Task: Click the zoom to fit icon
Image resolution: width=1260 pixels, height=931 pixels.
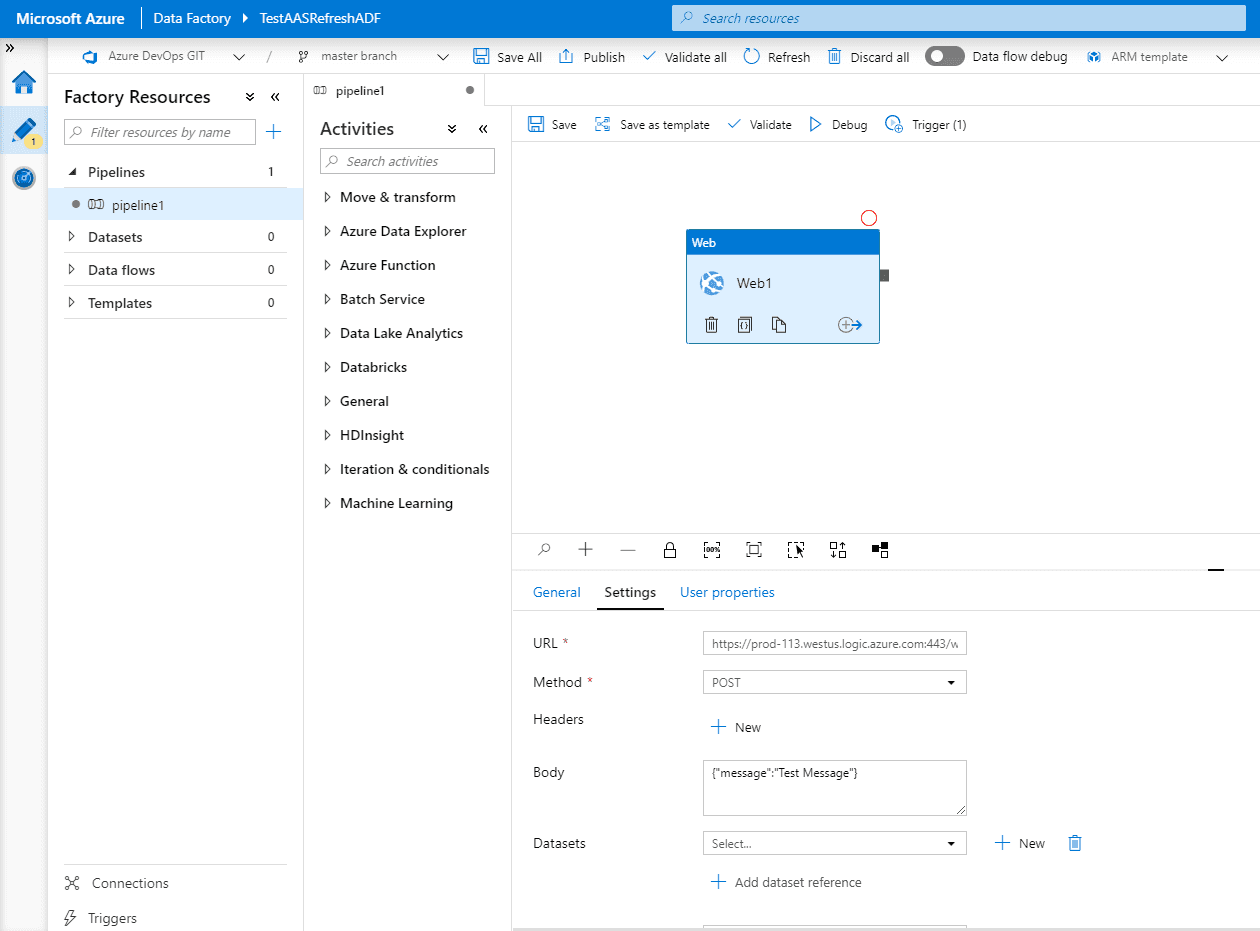Action: click(754, 550)
